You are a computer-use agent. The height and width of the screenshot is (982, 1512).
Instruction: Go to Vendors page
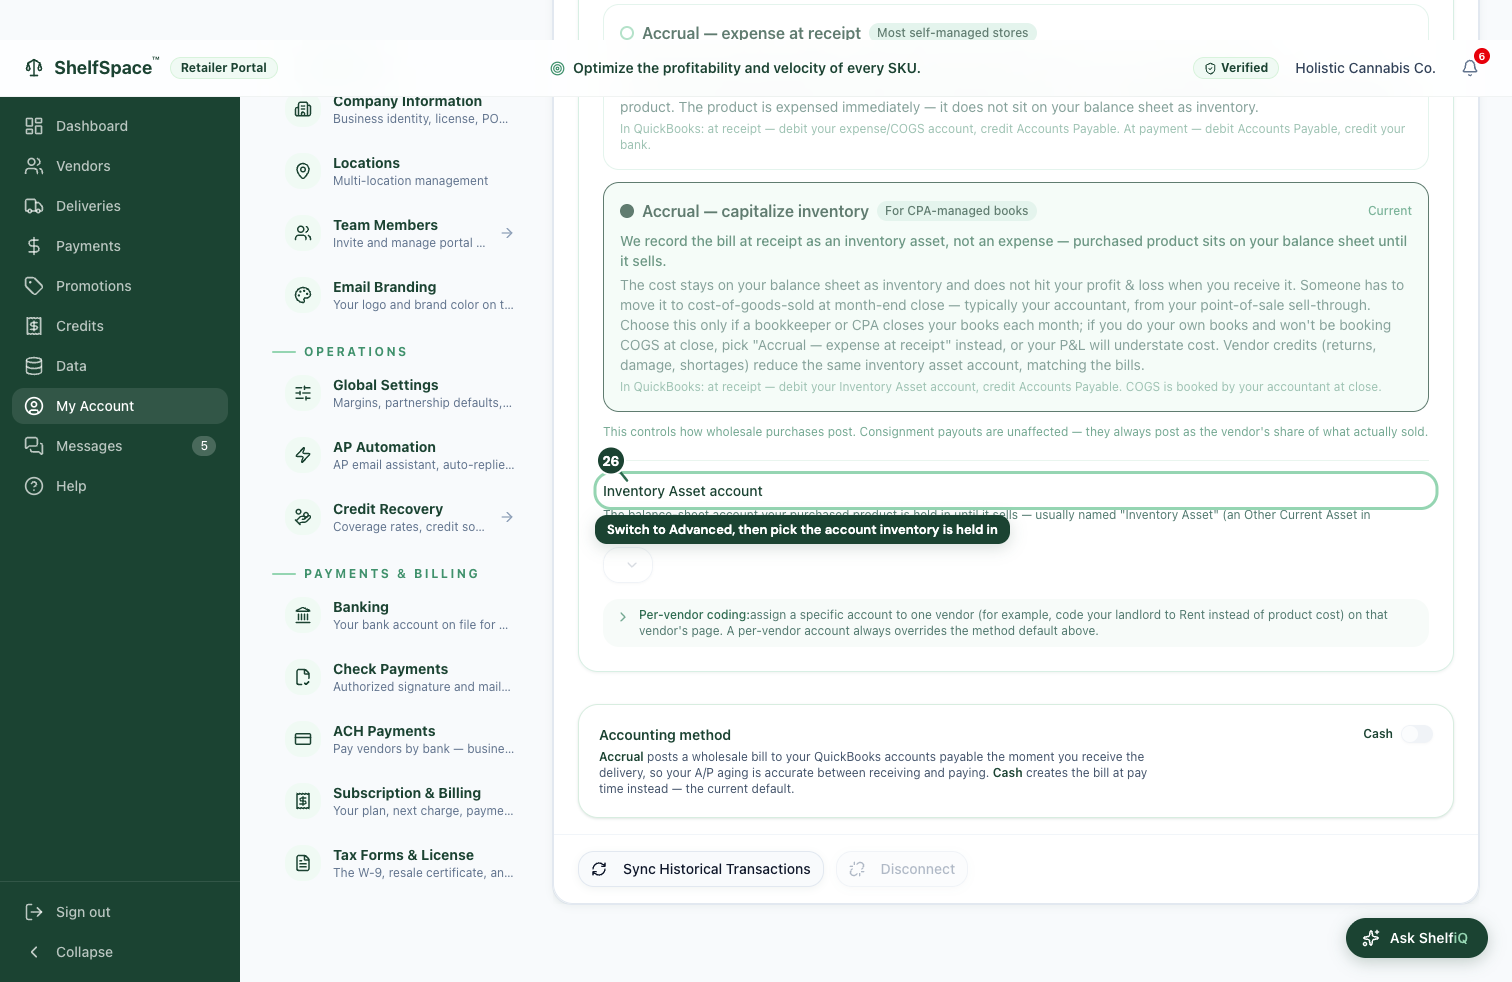(x=120, y=166)
